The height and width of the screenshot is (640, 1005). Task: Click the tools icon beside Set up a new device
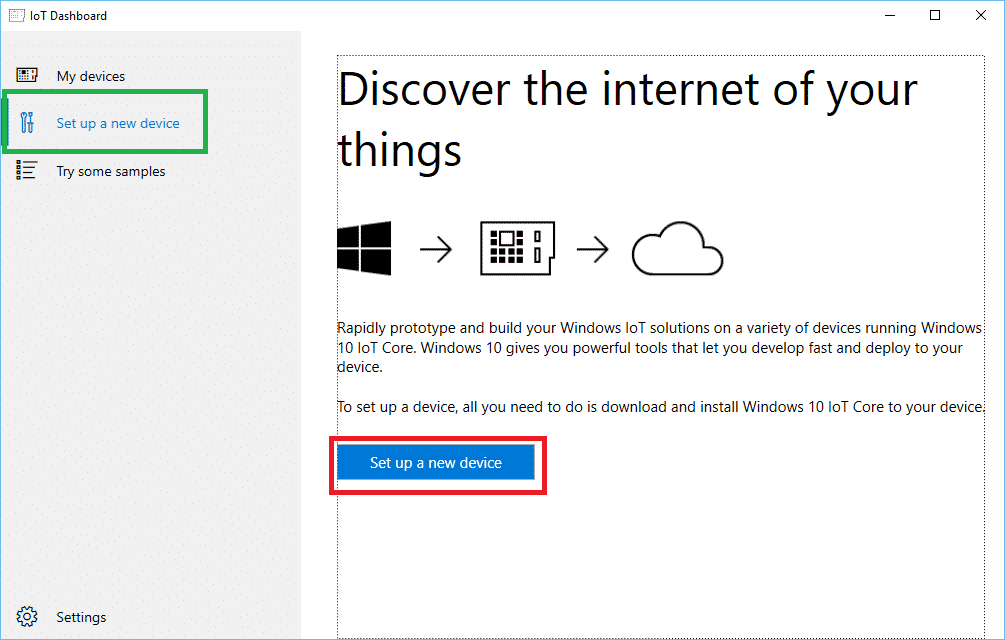tap(27, 122)
